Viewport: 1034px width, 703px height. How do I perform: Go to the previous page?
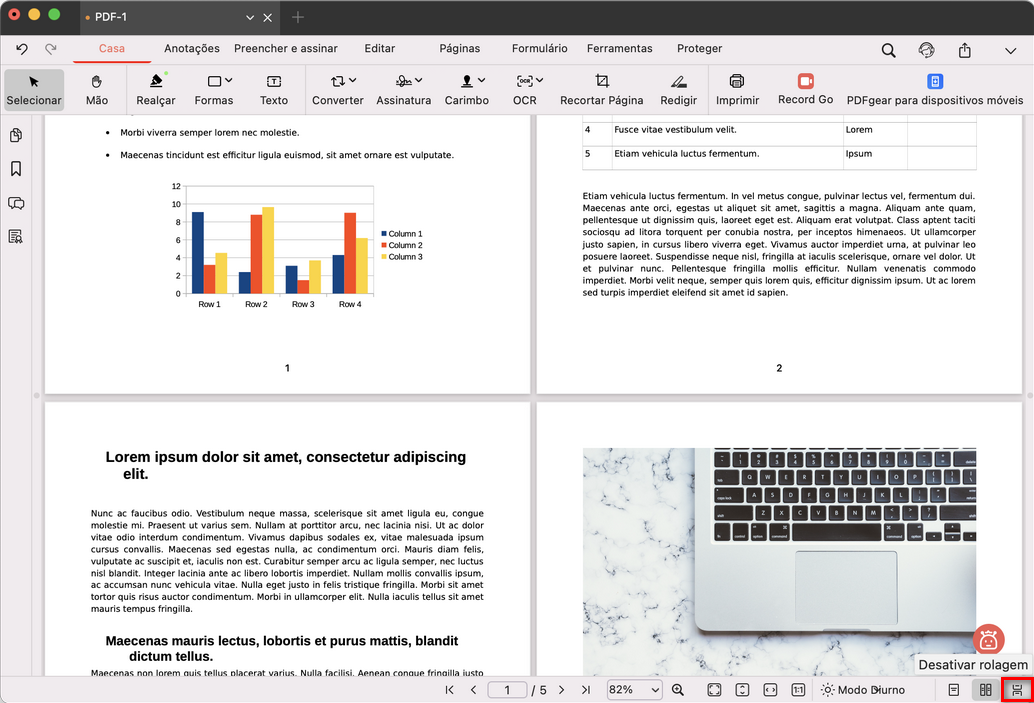click(x=473, y=690)
